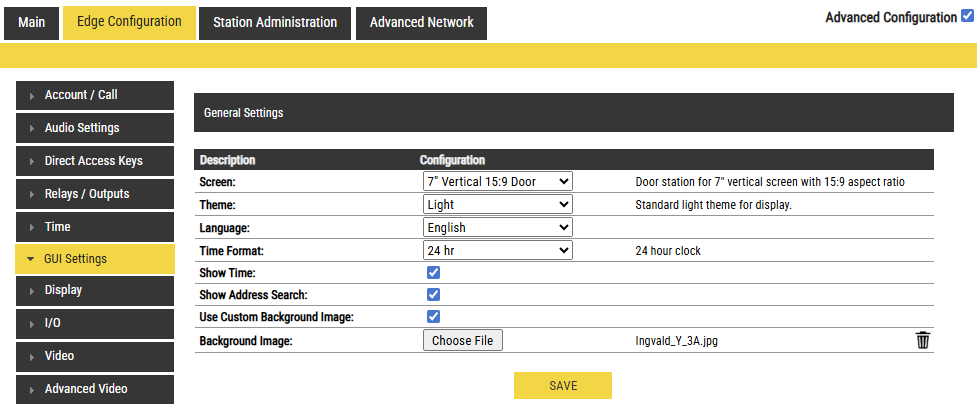Open the Video sidebar section

tap(95, 356)
